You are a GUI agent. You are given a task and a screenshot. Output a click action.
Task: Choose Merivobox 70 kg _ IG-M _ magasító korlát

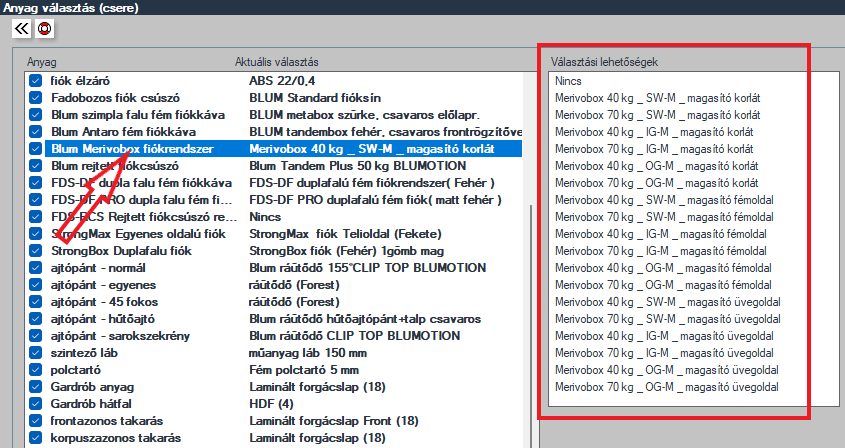click(x=654, y=149)
